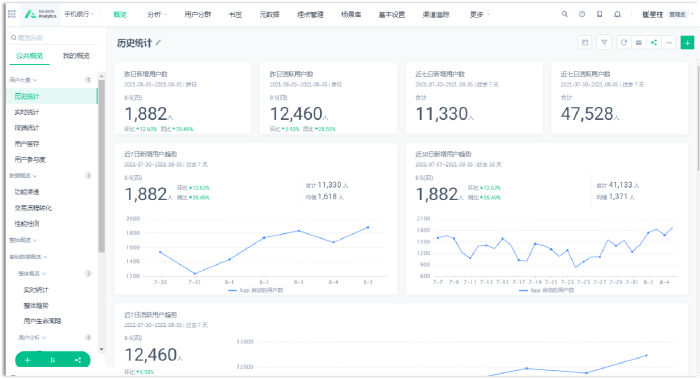Click the green share icon in toolbar
The image size is (700, 379).
click(654, 43)
